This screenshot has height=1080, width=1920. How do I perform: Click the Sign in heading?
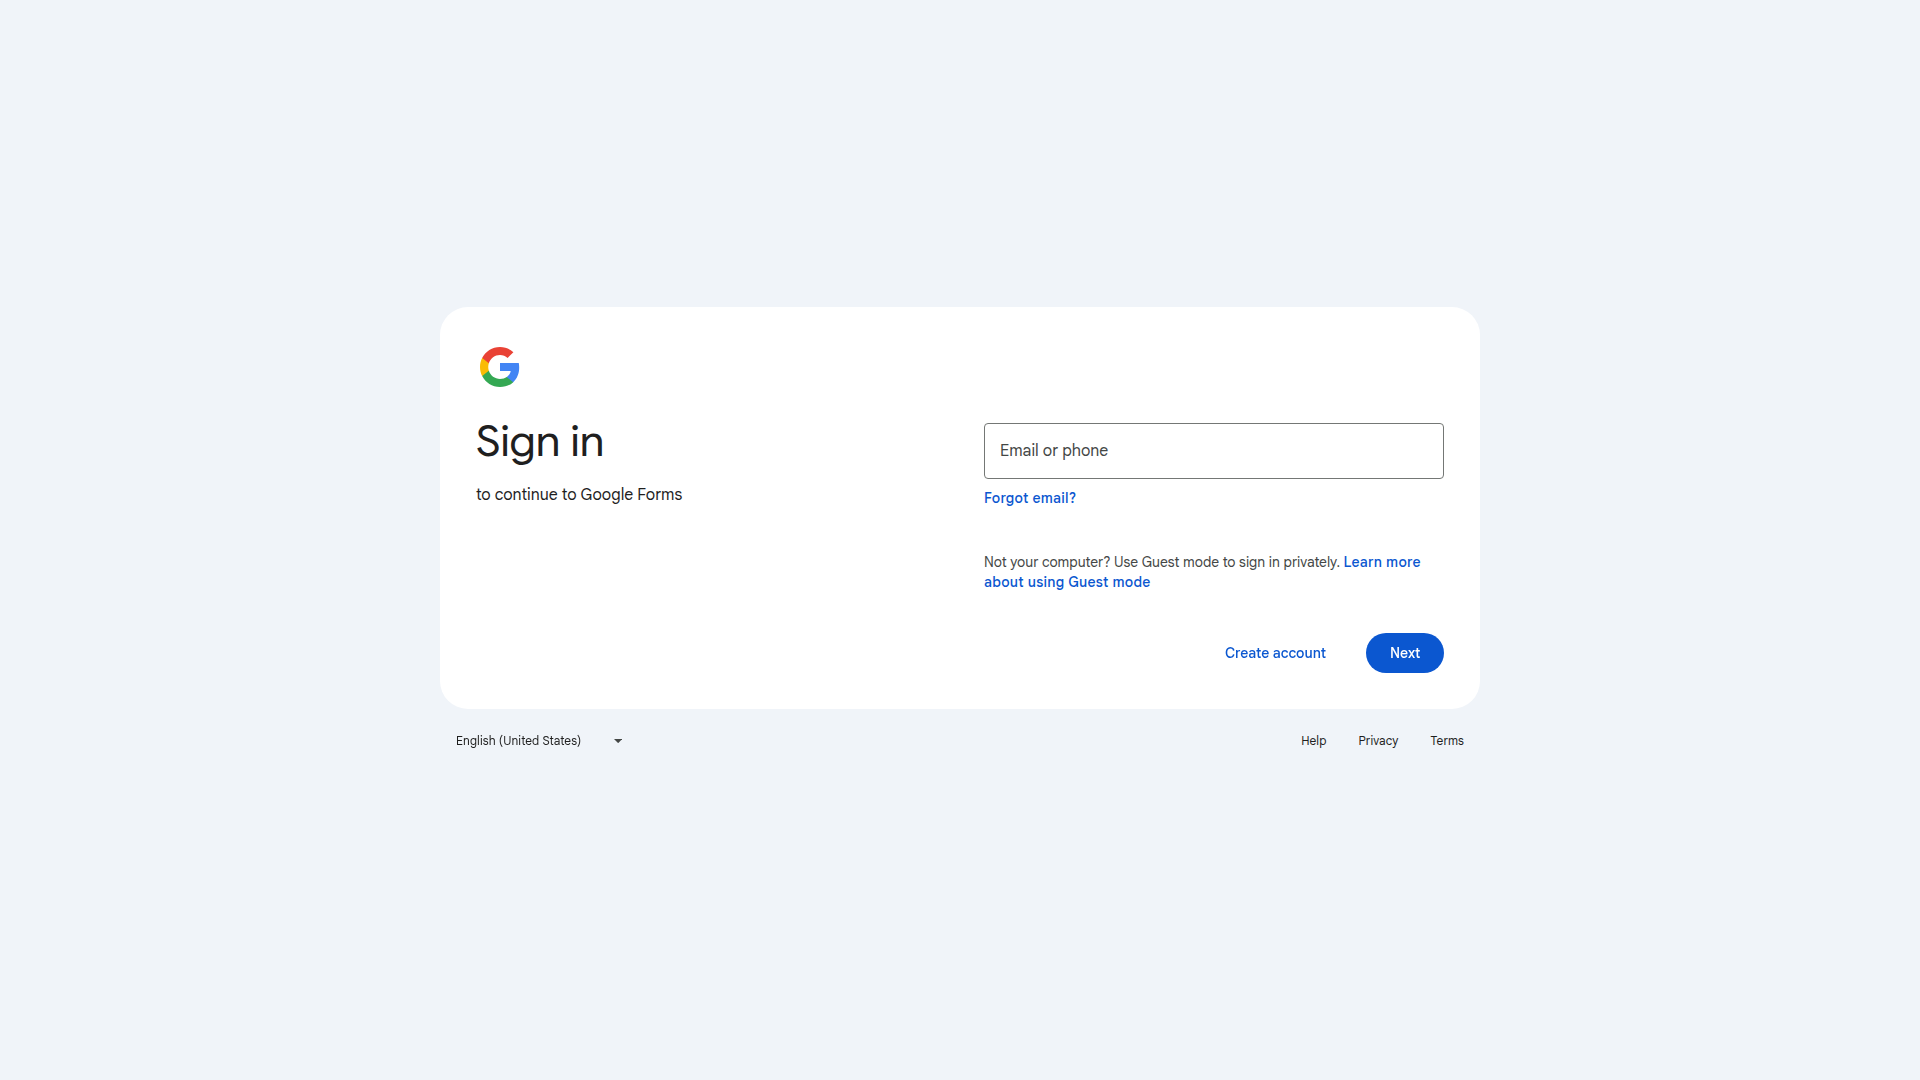click(x=540, y=441)
